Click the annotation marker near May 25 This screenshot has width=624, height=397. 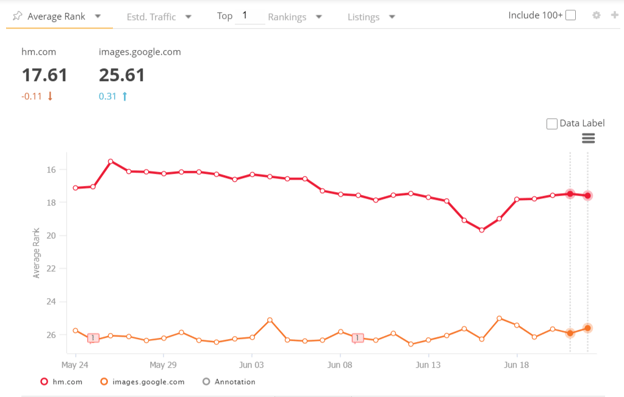click(93, 338)
